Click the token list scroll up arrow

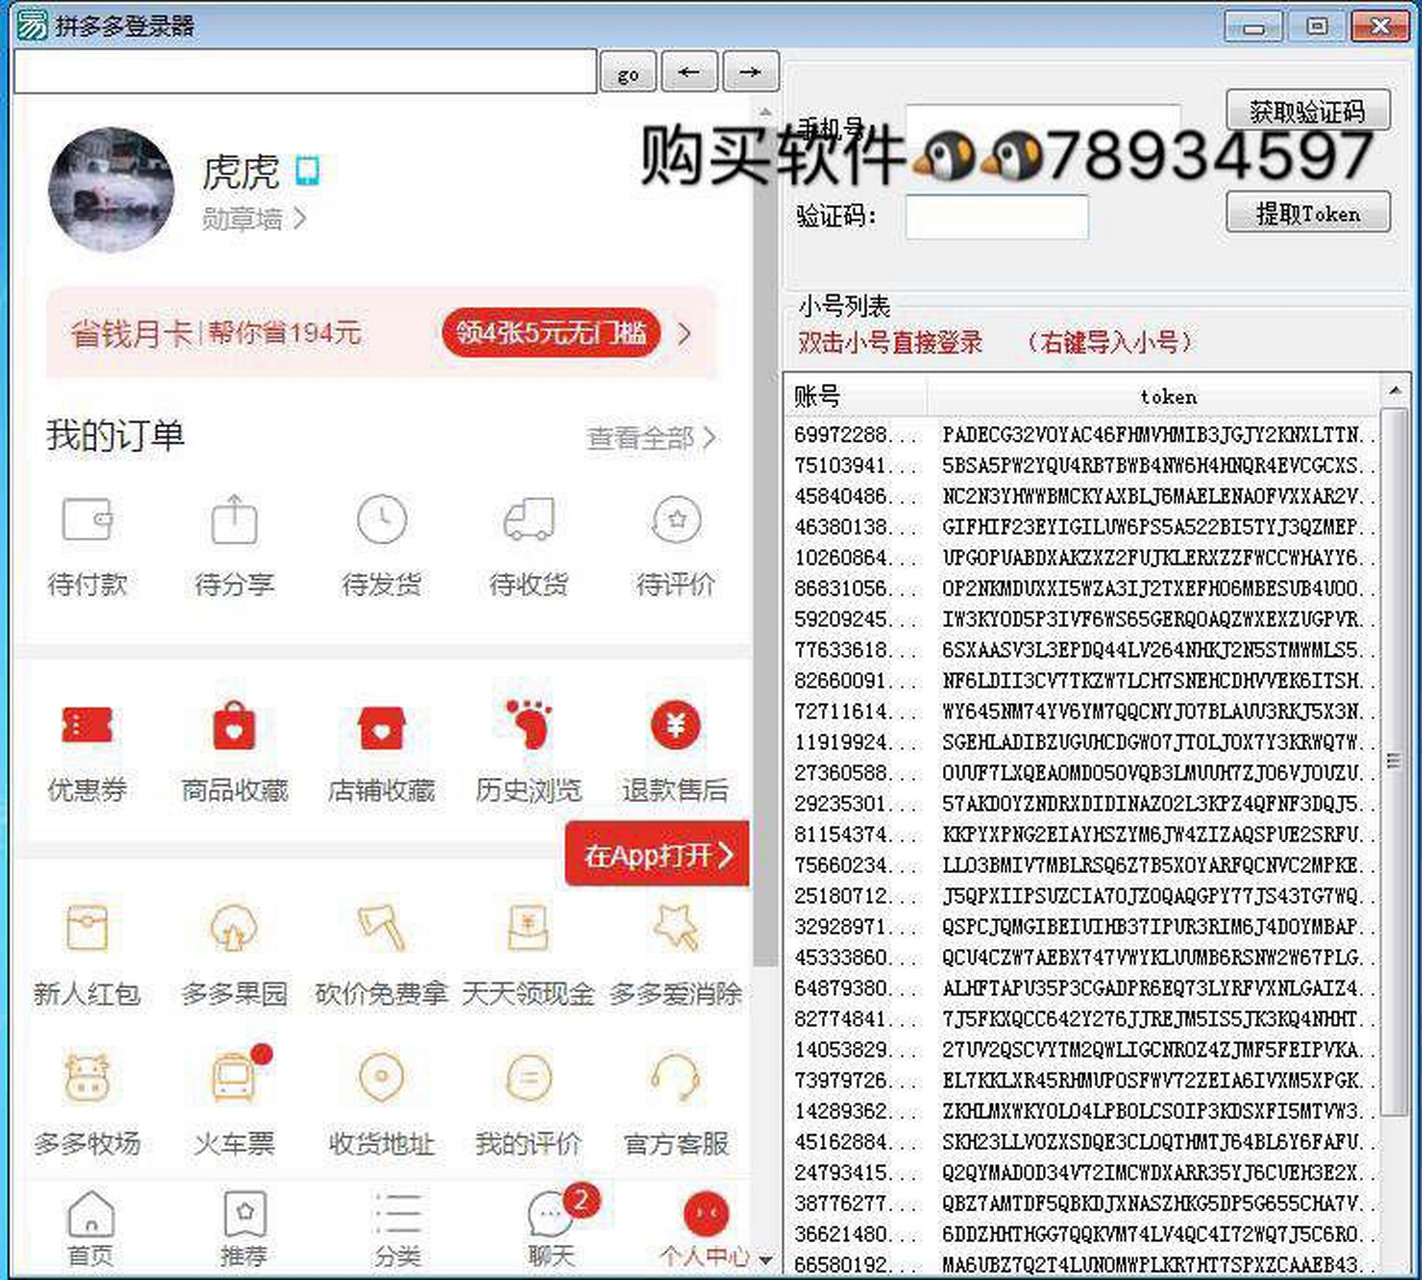tap(1394, 389)
